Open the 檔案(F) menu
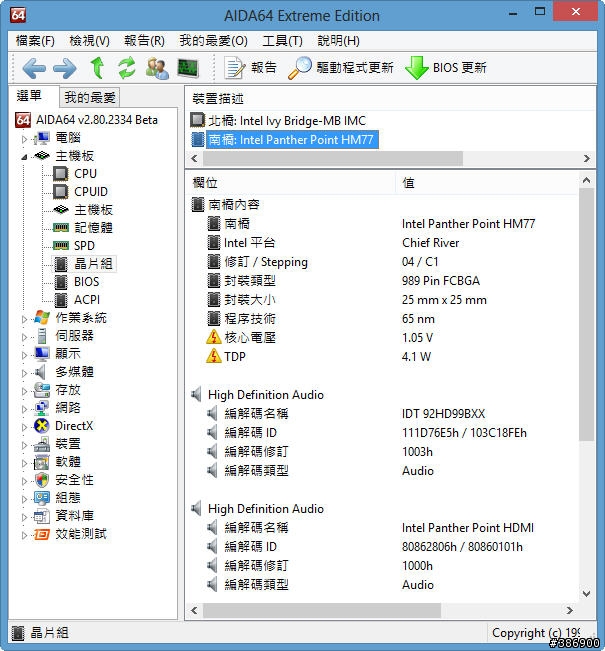This screenshot has height=651, width=605. 35,41
